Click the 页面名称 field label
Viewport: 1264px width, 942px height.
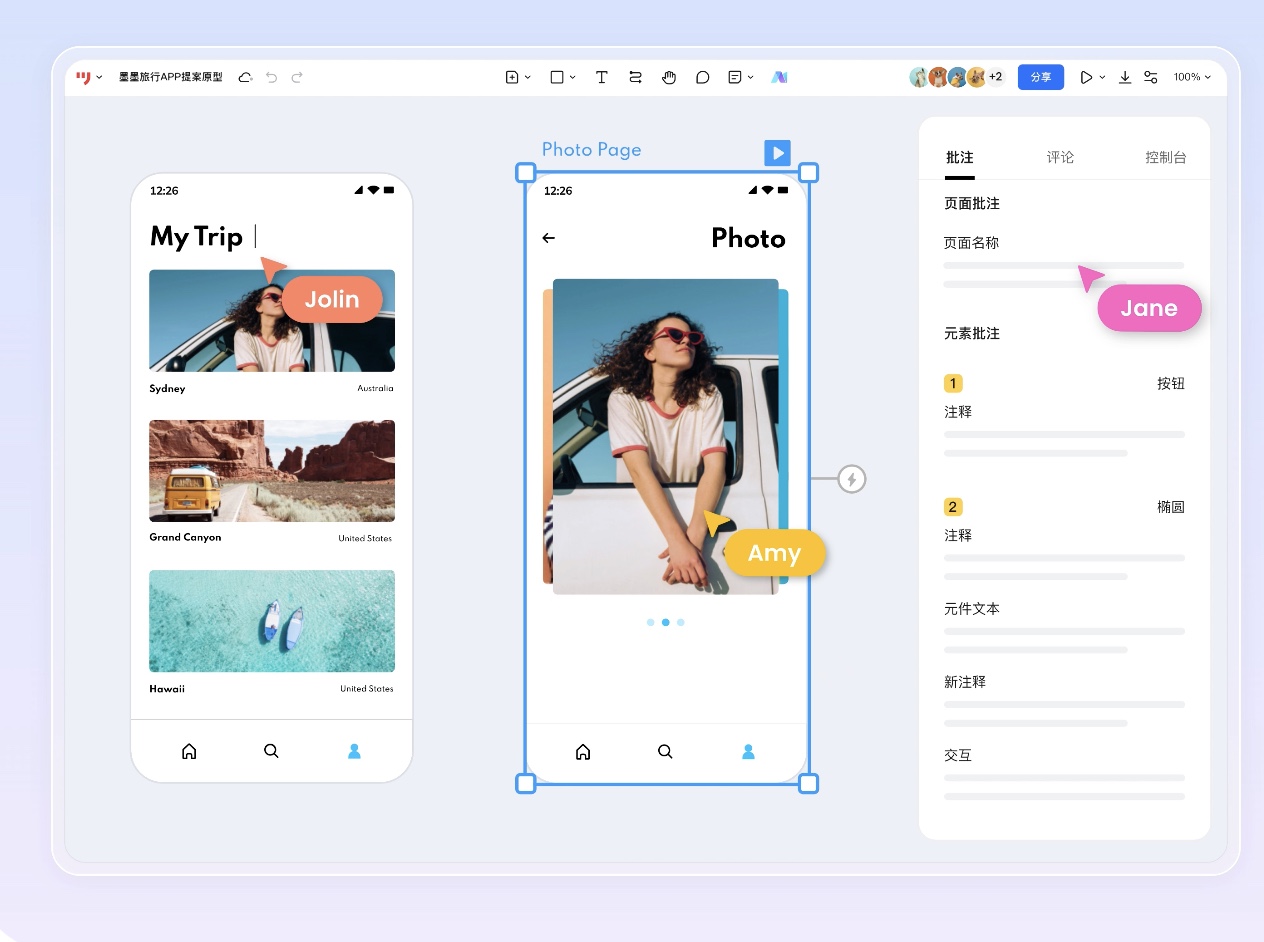point(971,243)
